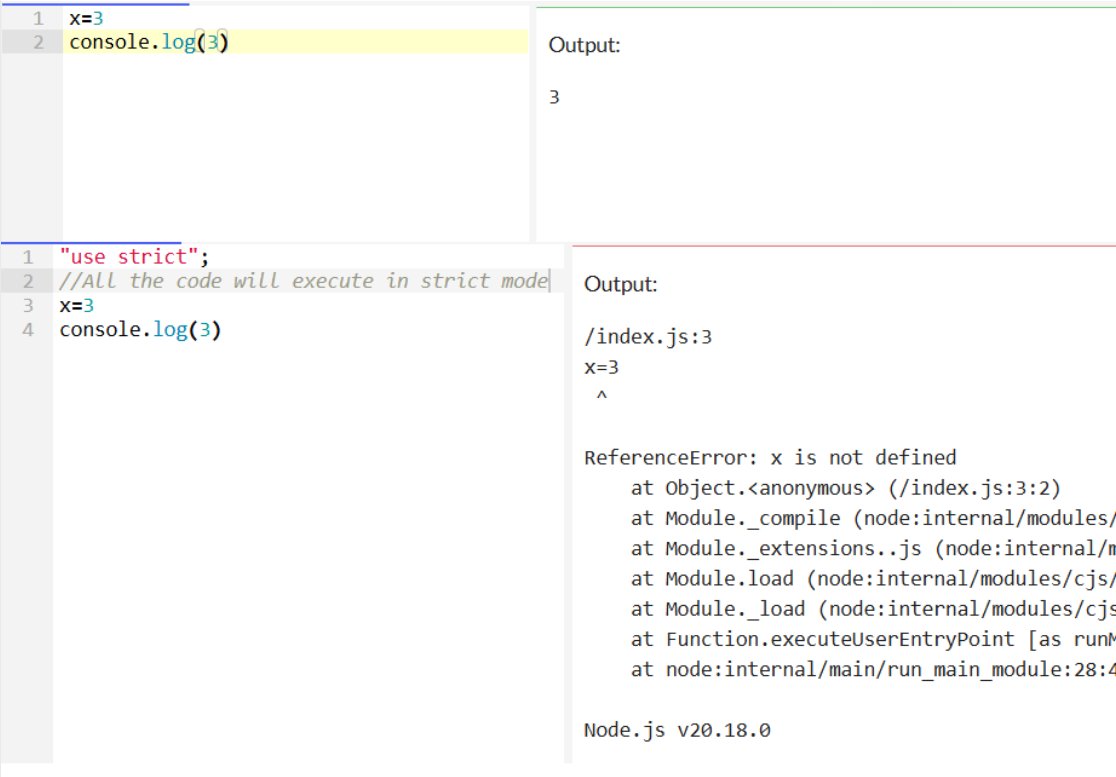This screenshot has width=1116, height=777.
Task: Select gutter line number 2 on the highlighted row
Action: (38, 43)
